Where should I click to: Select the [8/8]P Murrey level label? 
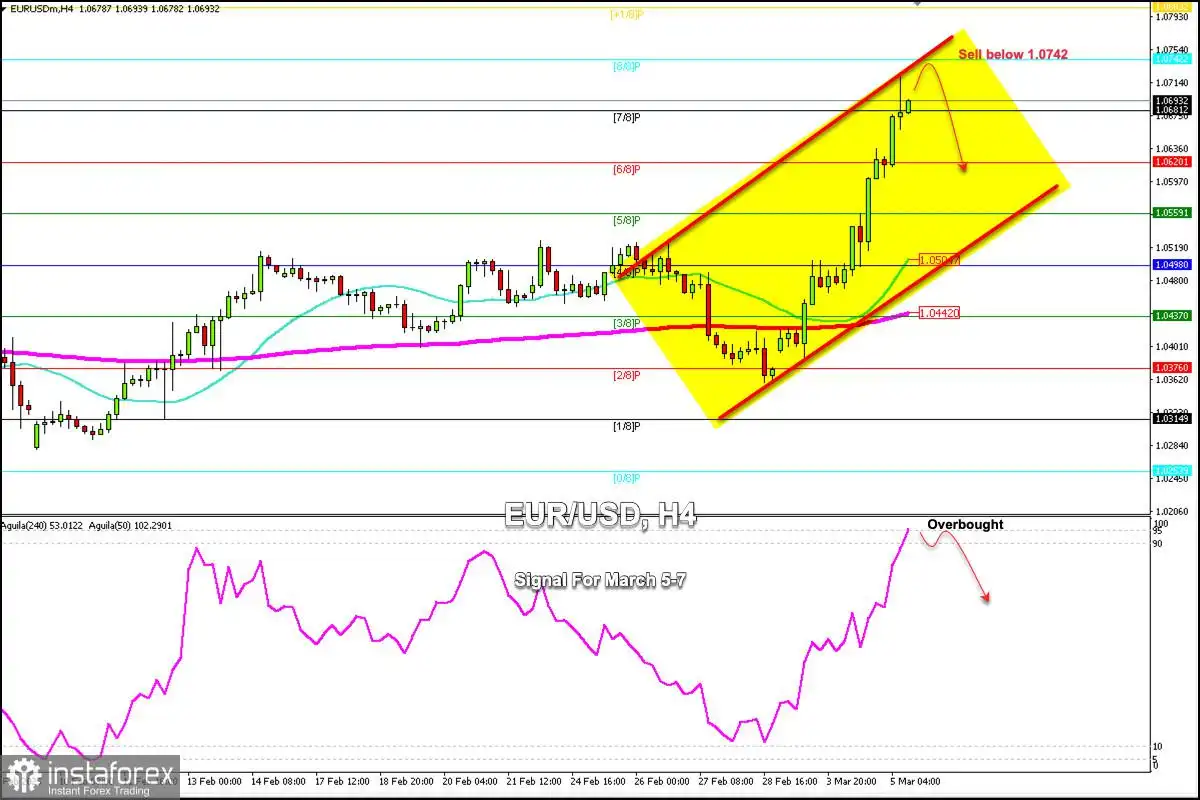[x=626, y=66]
